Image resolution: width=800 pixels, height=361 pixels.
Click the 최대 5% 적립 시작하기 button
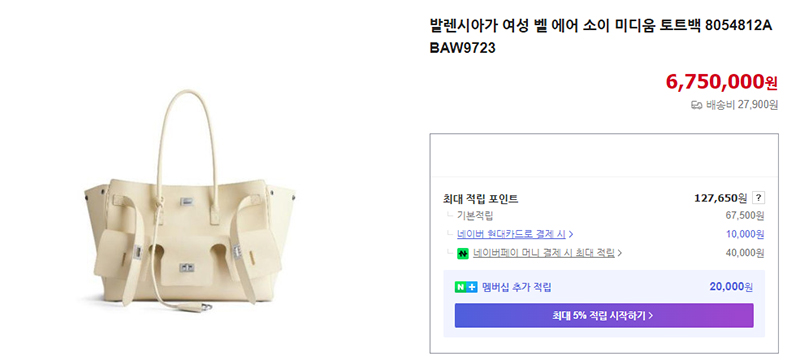tap(604, 316)
